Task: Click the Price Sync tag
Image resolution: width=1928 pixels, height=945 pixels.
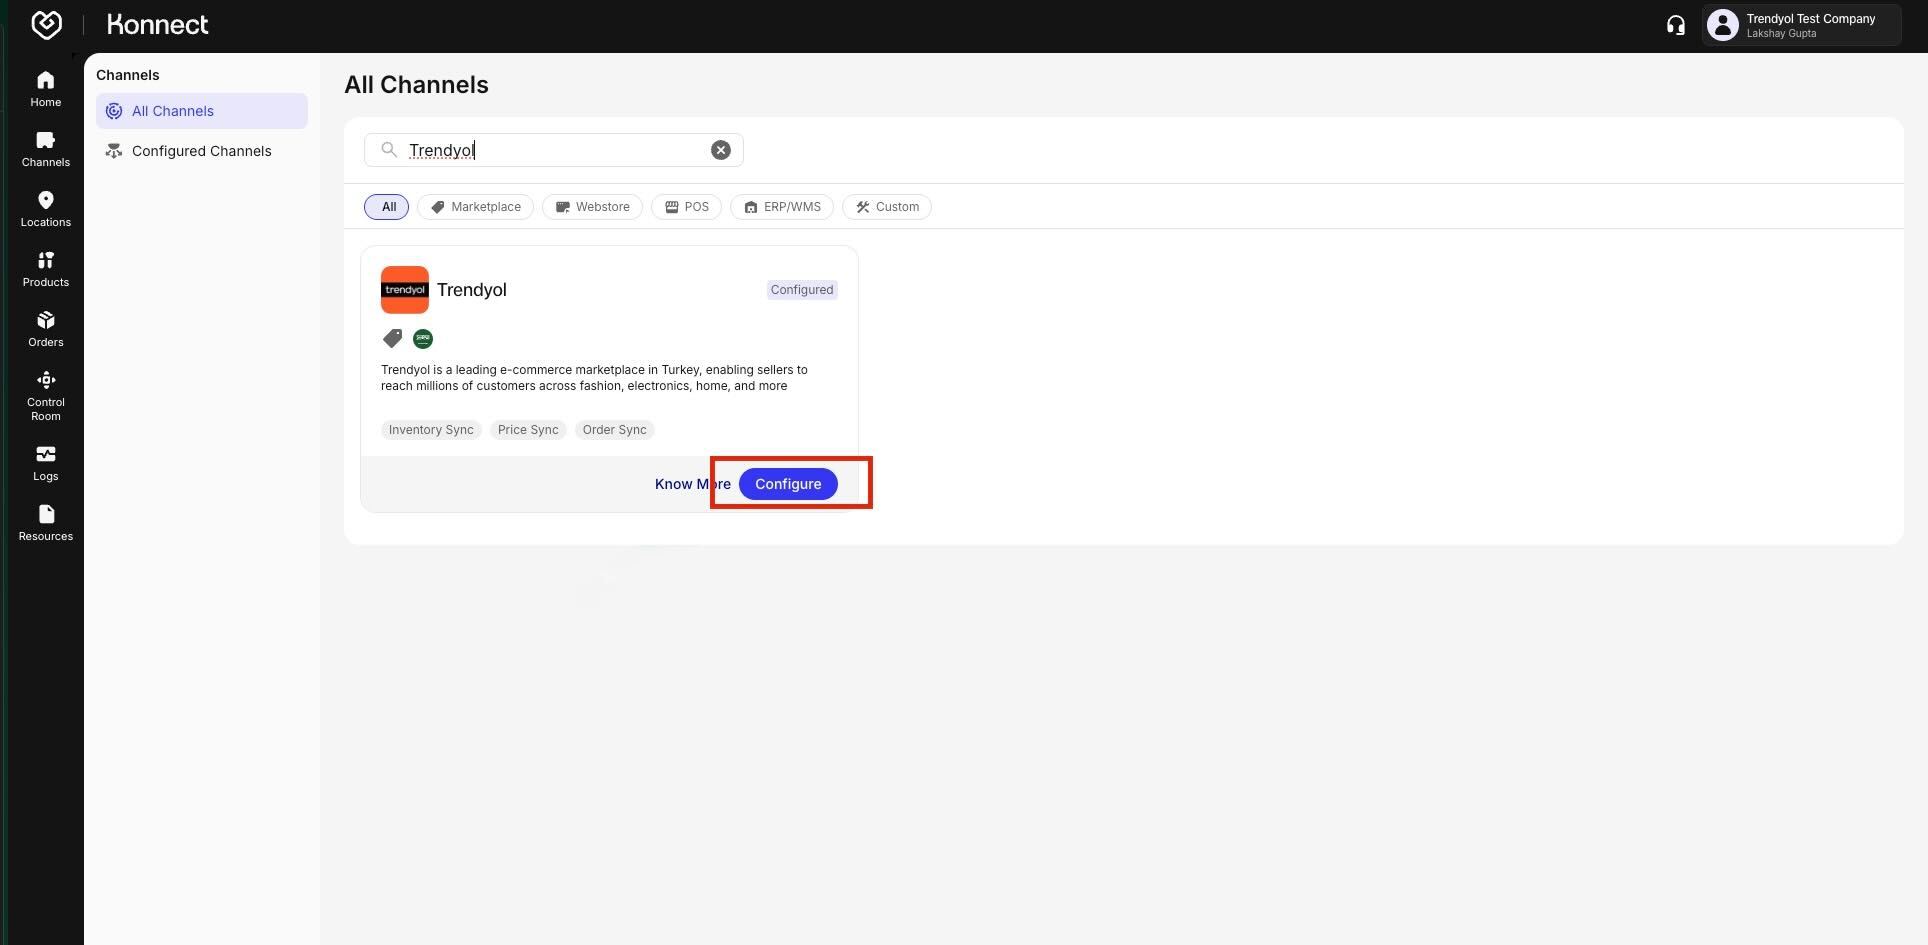Action: (x=528, y=430)
